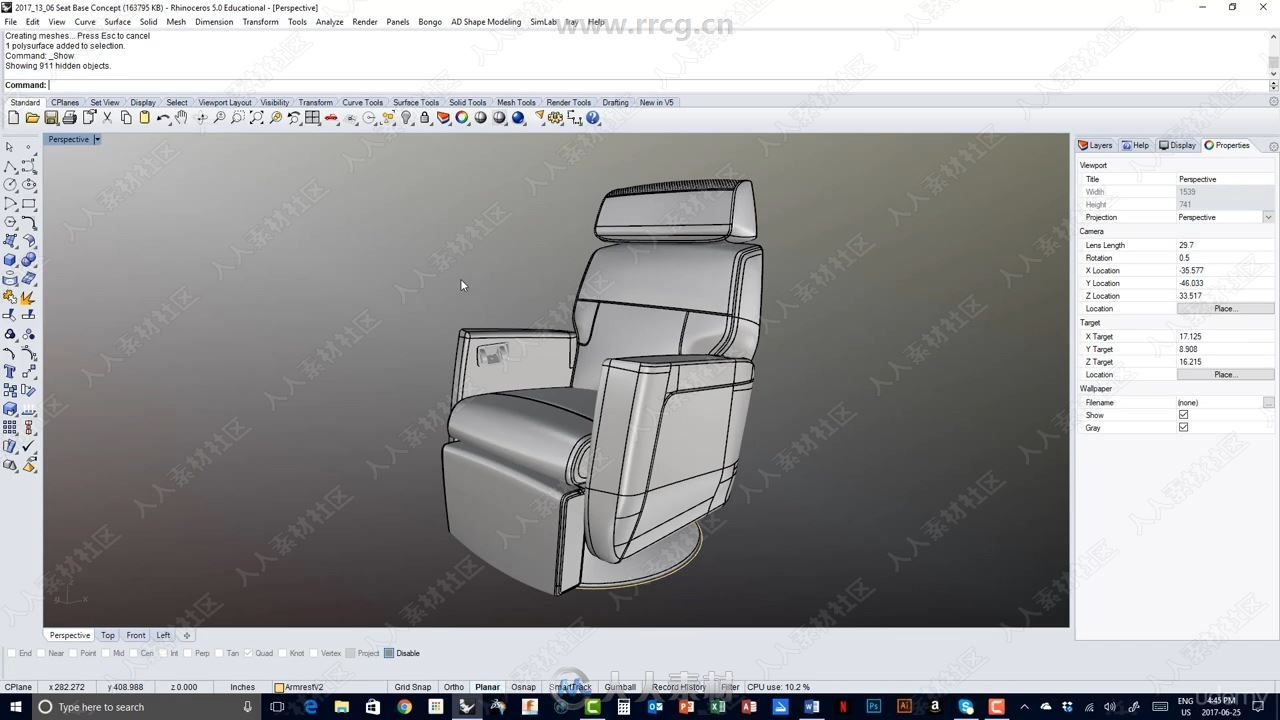Toggle Grid Snap in status bar
Viewport: 1280px width, 720px height.
tap(412, 687)
